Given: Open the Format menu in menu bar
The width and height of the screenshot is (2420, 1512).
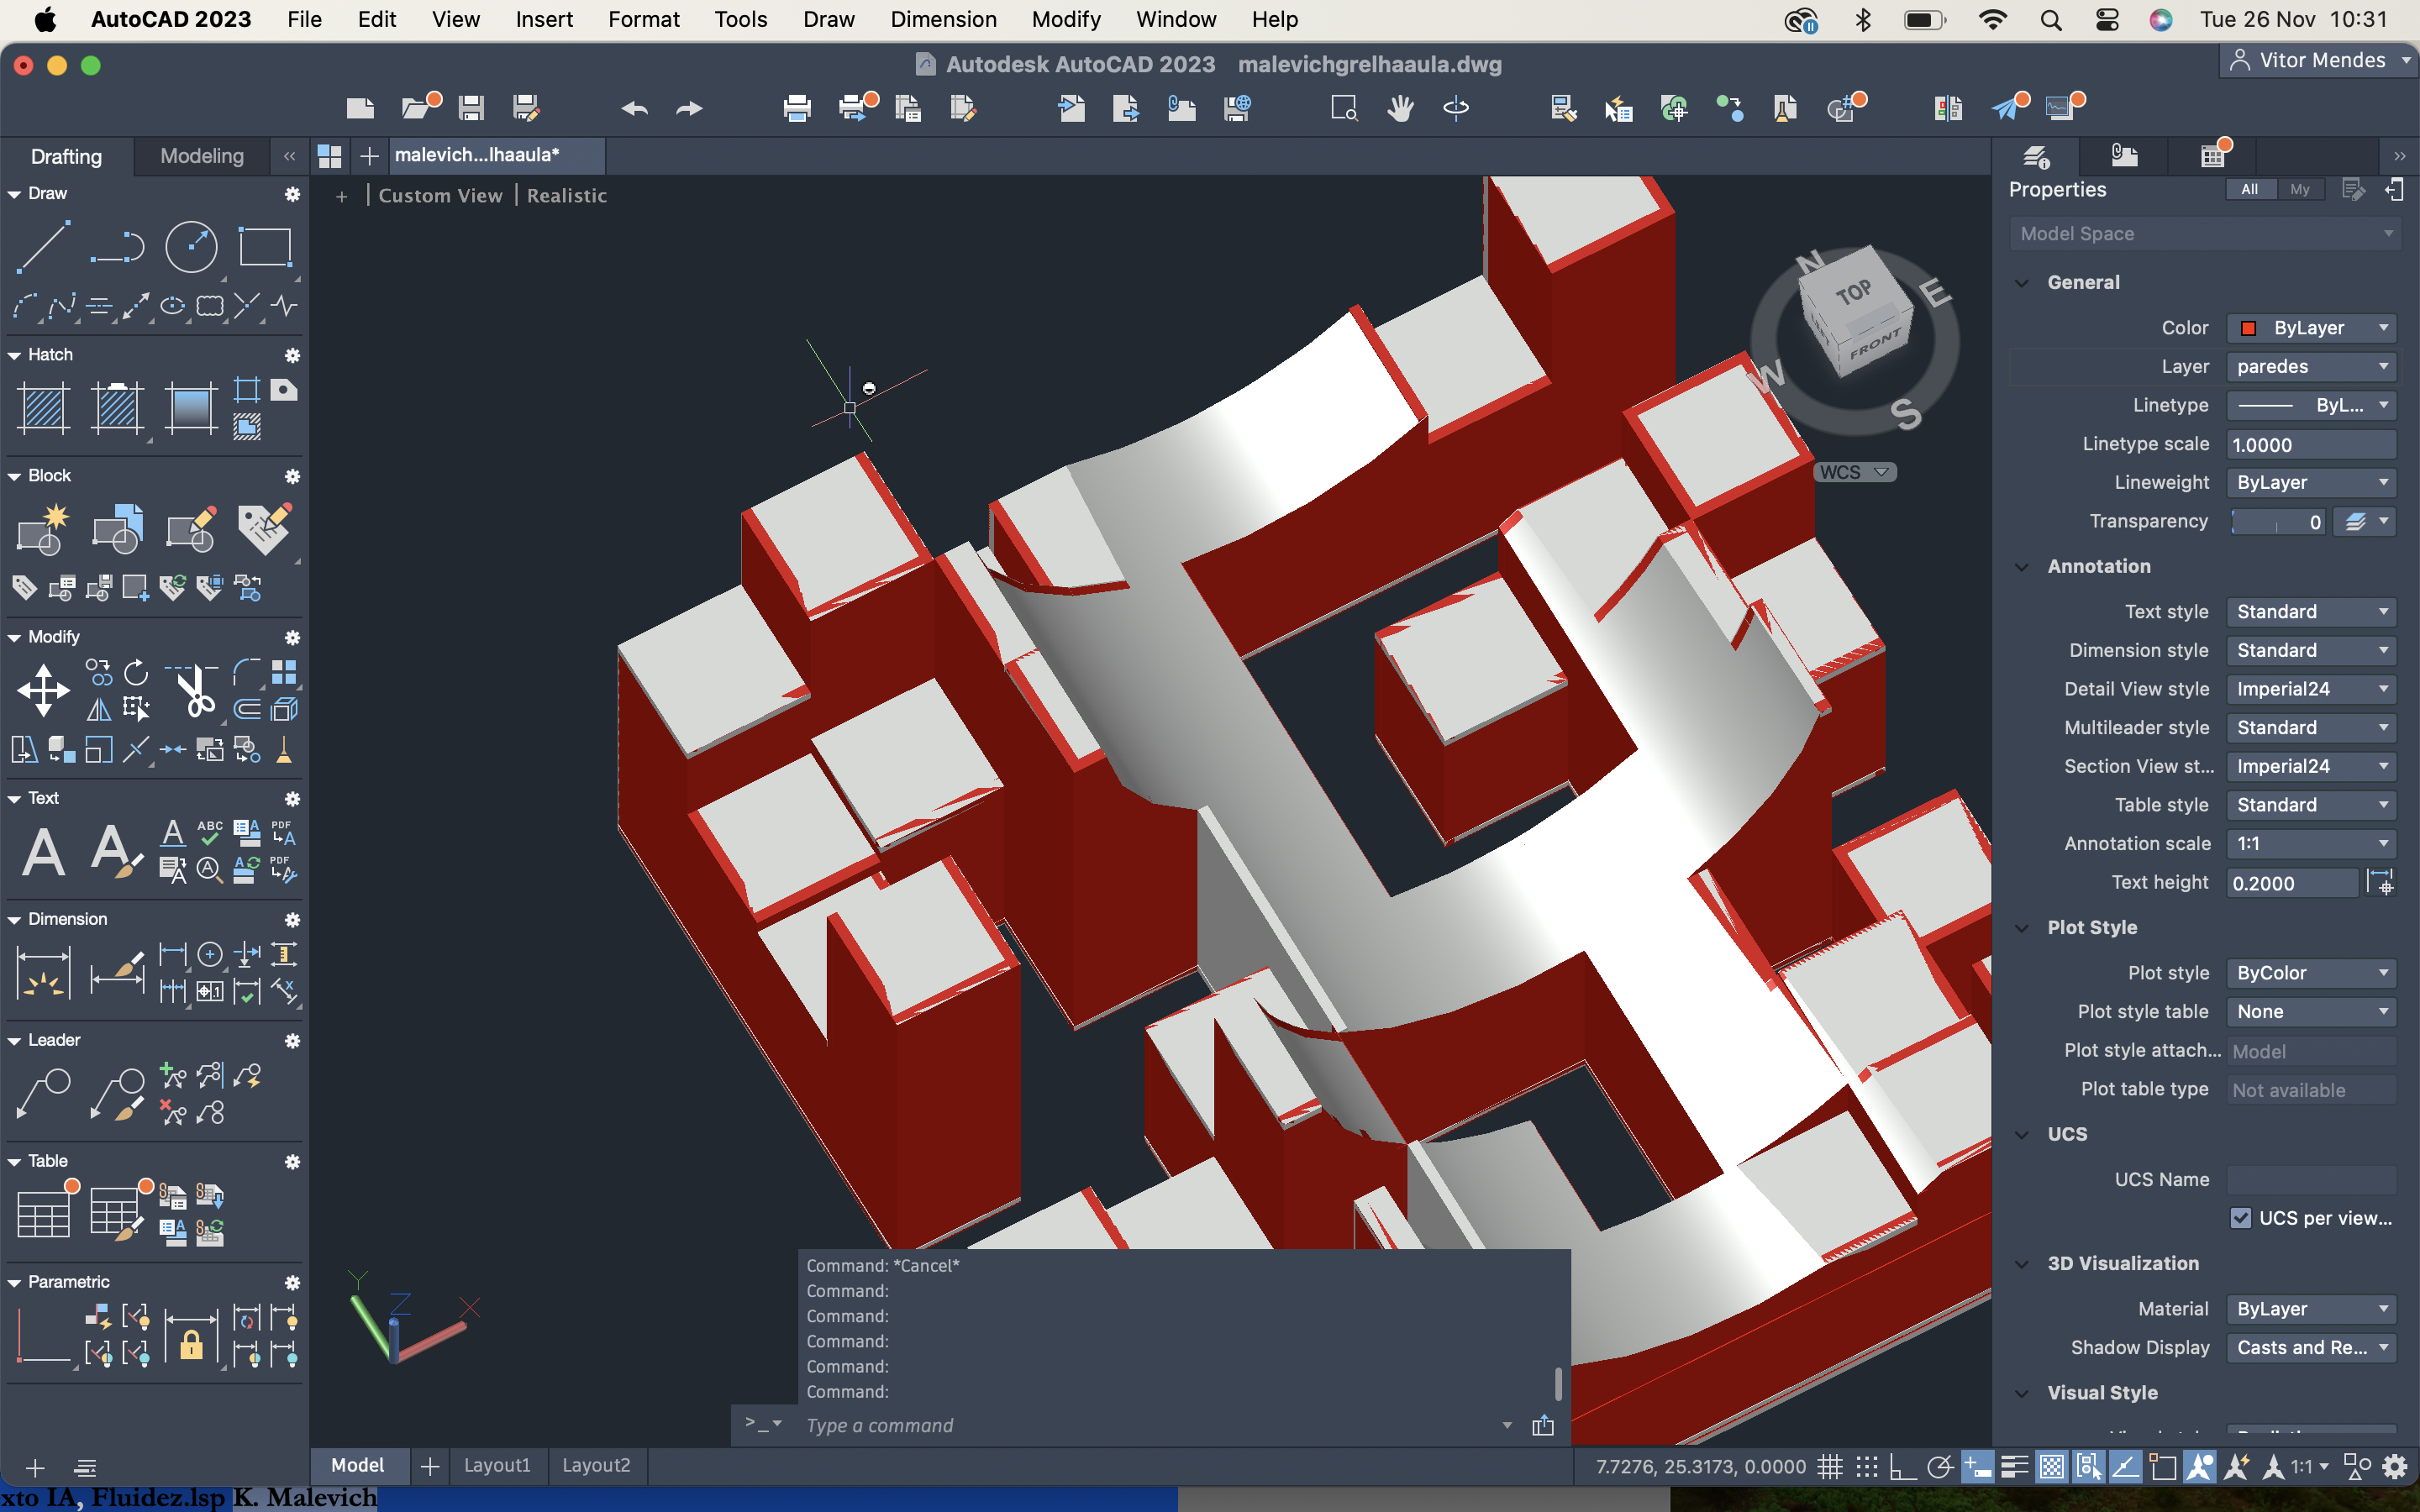Looking at the screenshot, I should [x=643, y=19].
